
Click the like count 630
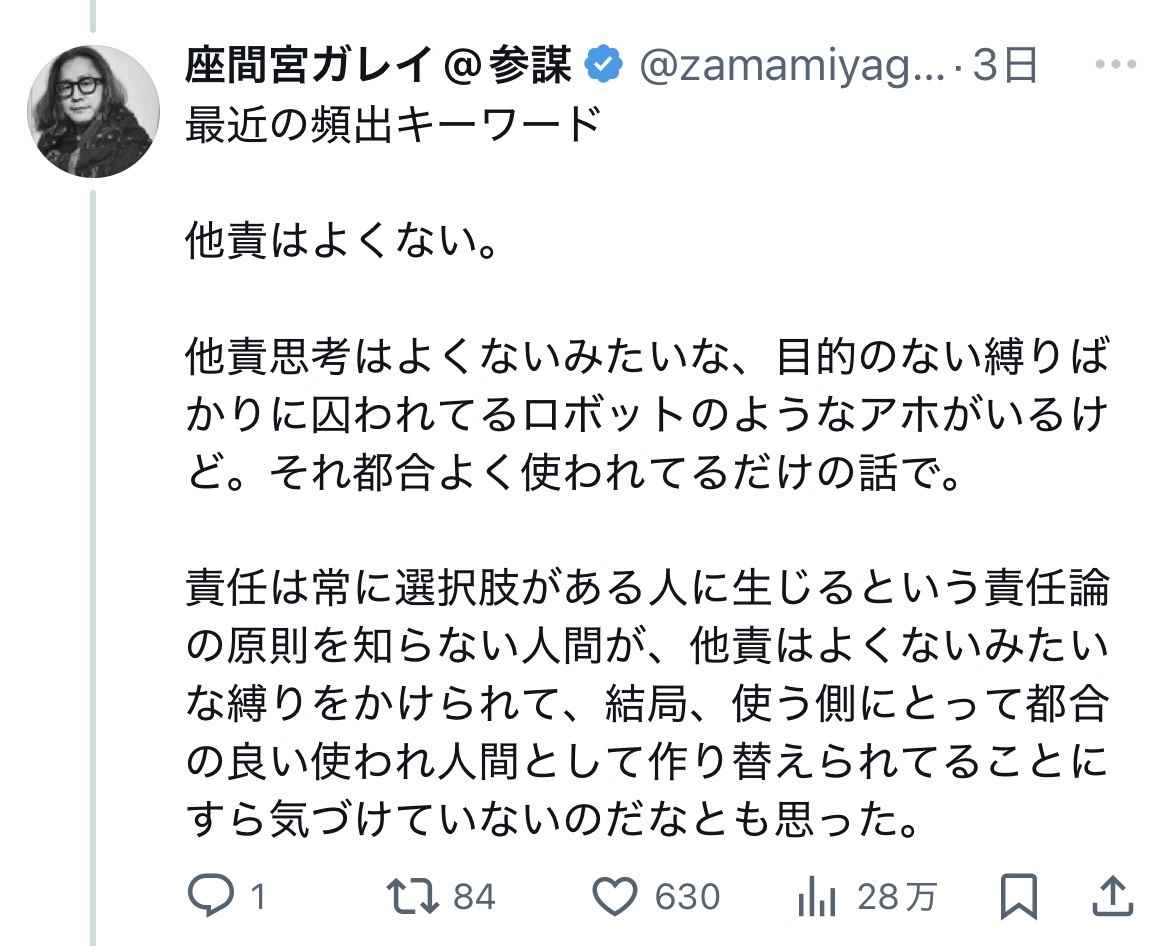[x=687, y=897]
